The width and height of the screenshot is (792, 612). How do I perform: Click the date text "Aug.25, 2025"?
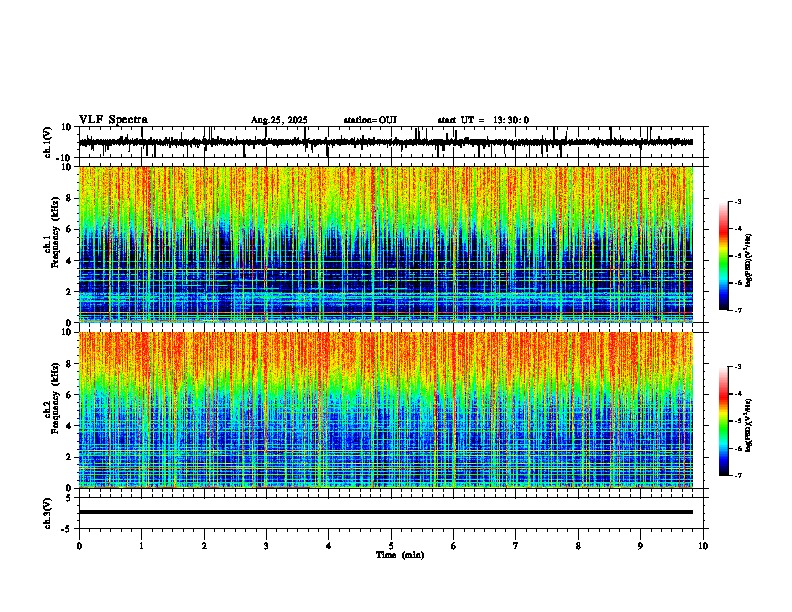click(x=279, y=120)
